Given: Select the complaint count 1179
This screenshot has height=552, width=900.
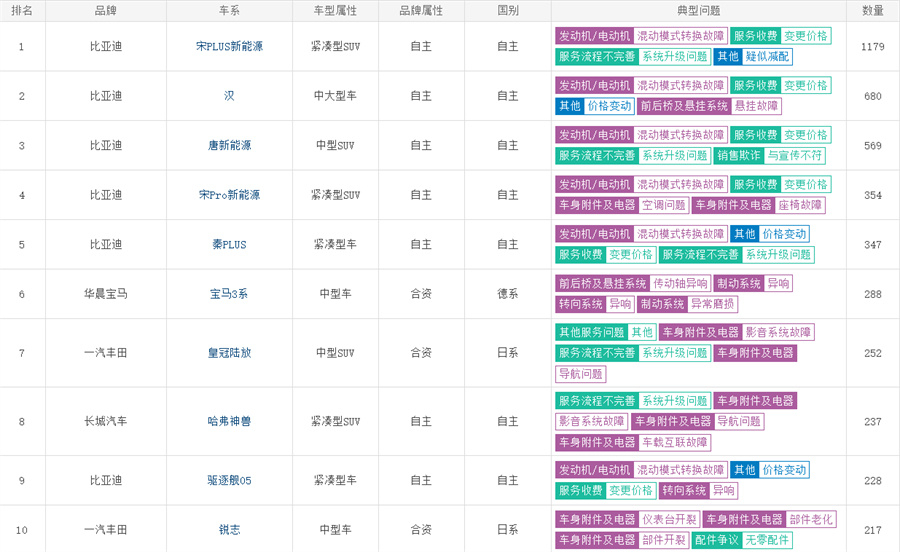Looking at the screenshot, I should click(x=872, y=46).
